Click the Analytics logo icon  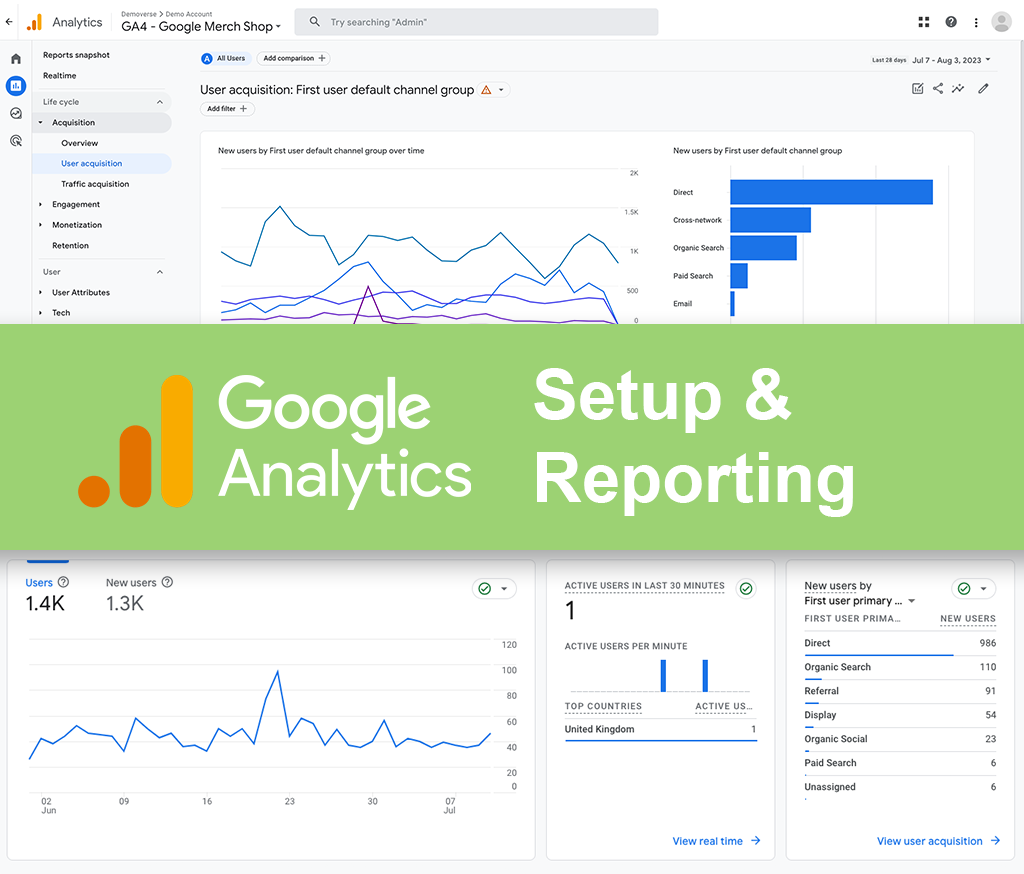pyautogui.click(x=35, y=22)
